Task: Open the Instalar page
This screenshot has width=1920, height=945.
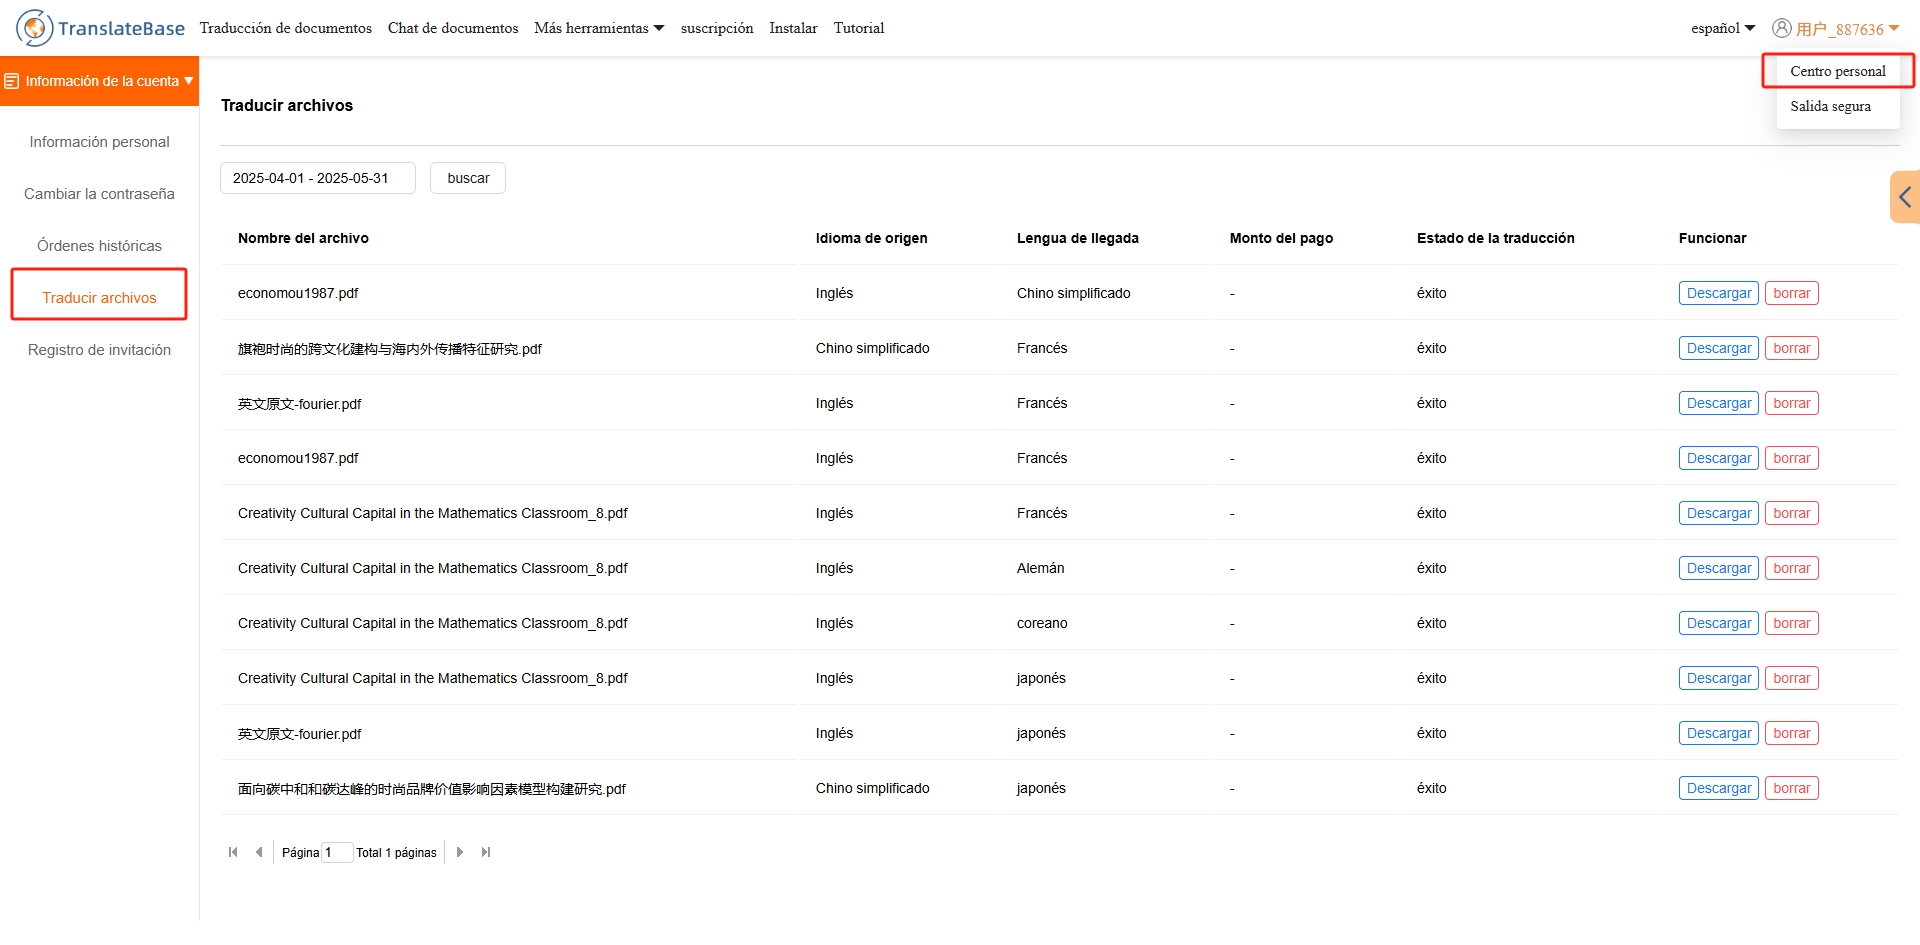Action: pyautogui.click(x=793, y=28)
